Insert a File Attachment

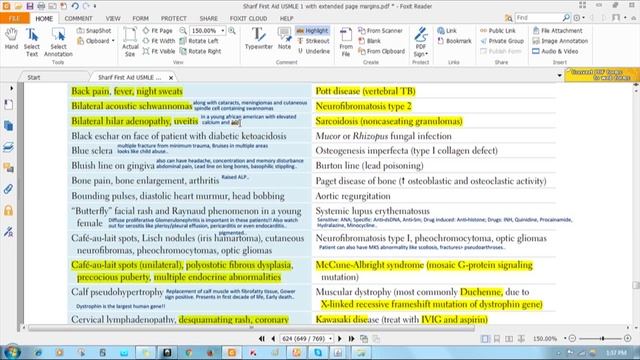pyautogui.click(x=558, y=31)
